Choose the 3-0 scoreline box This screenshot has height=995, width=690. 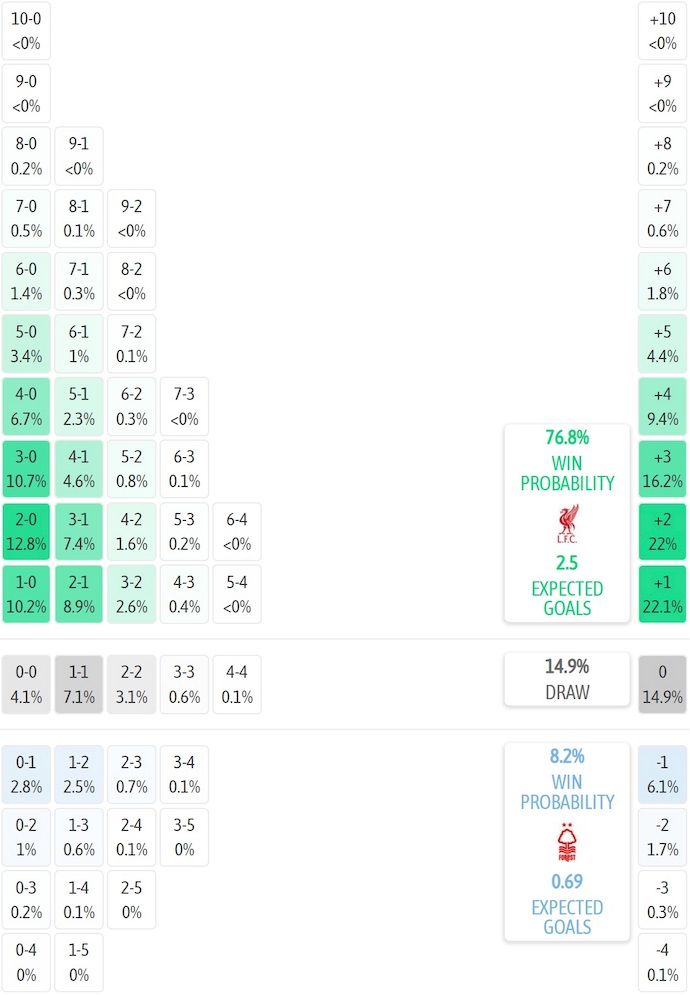(x=26, y=469)
